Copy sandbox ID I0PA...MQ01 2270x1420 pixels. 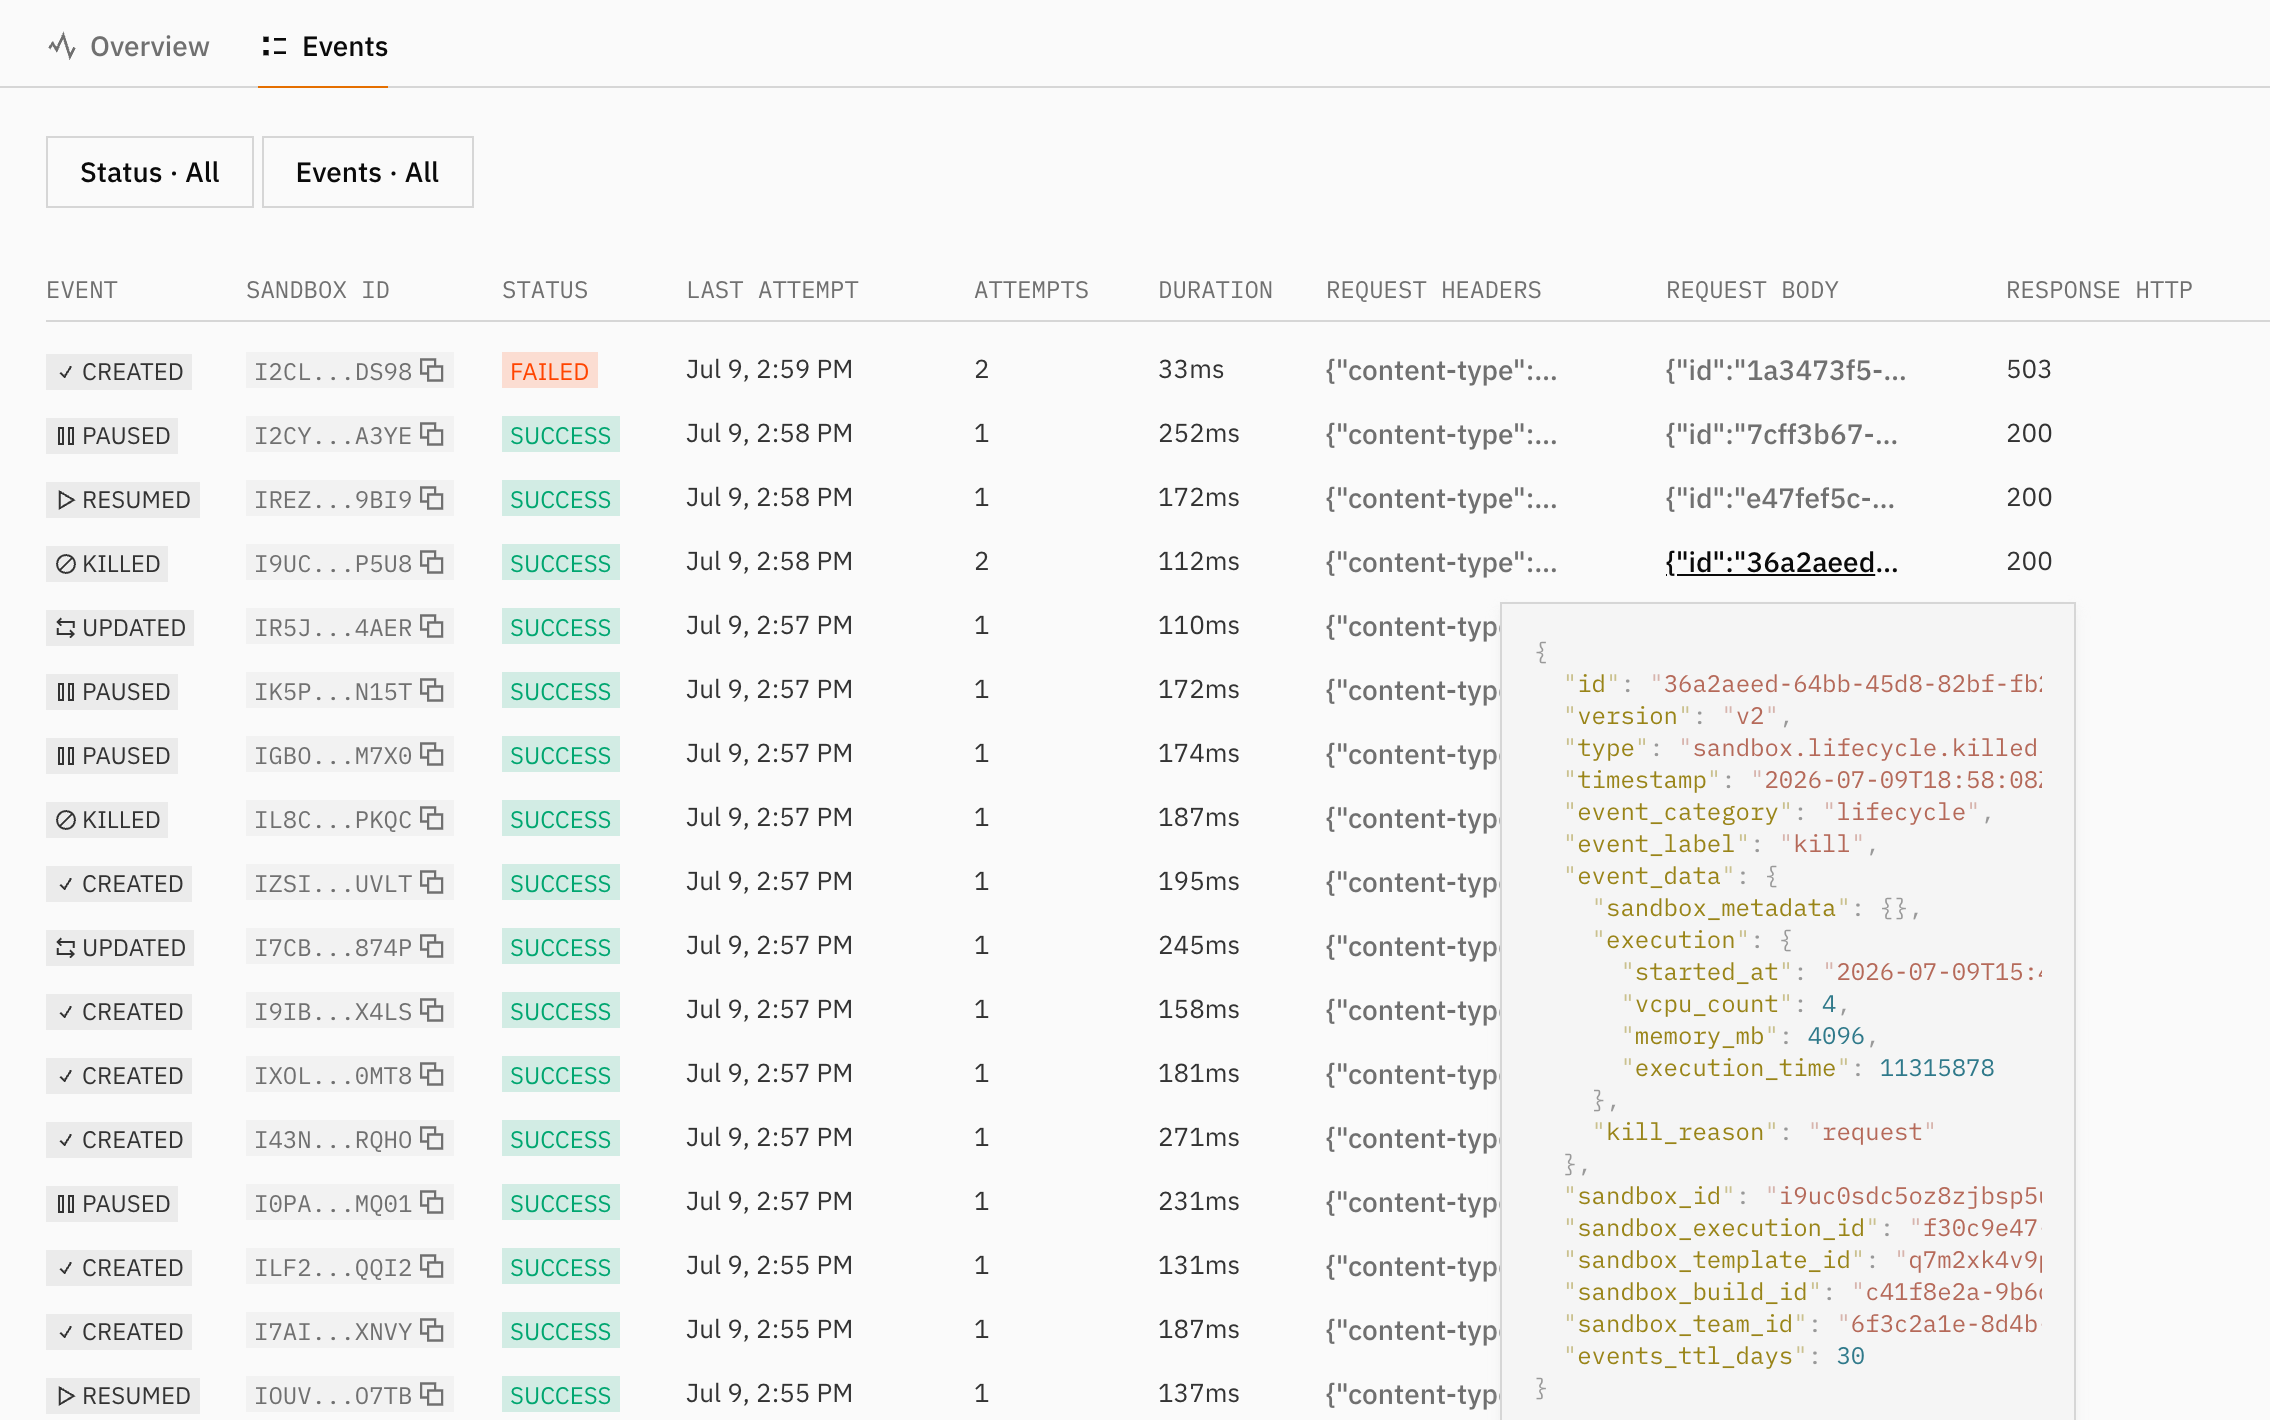tap(432, 1202)
